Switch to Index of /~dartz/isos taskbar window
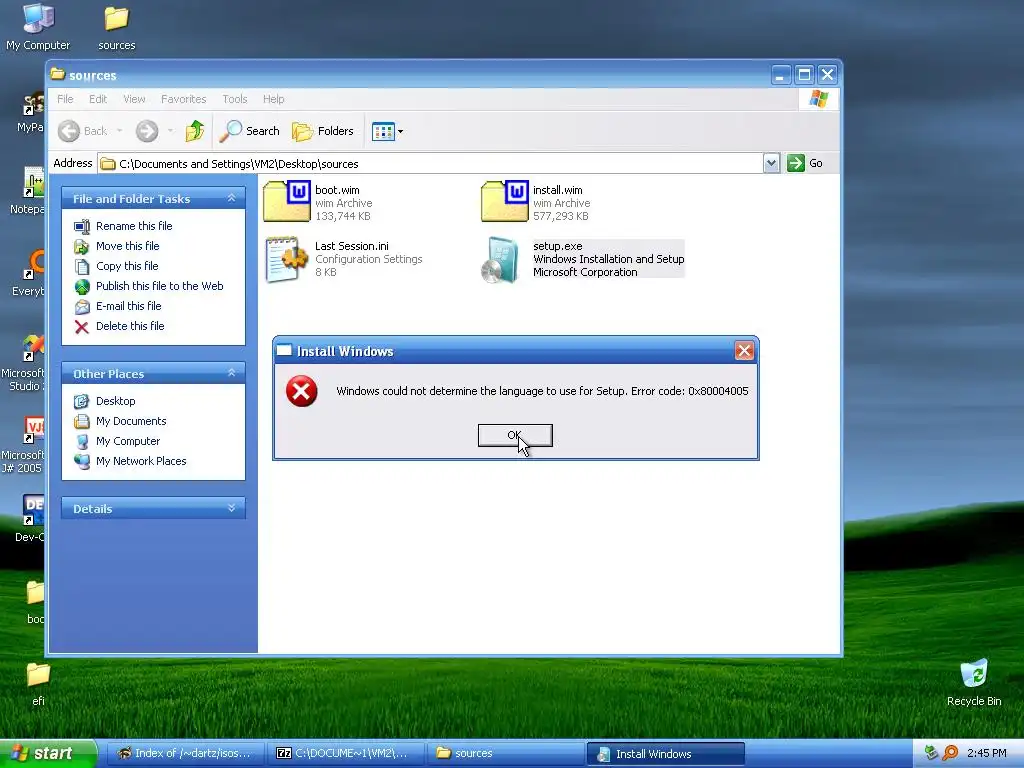This screenshot has width=1024, height=768. pyautogui.click(x=185, y=754)
